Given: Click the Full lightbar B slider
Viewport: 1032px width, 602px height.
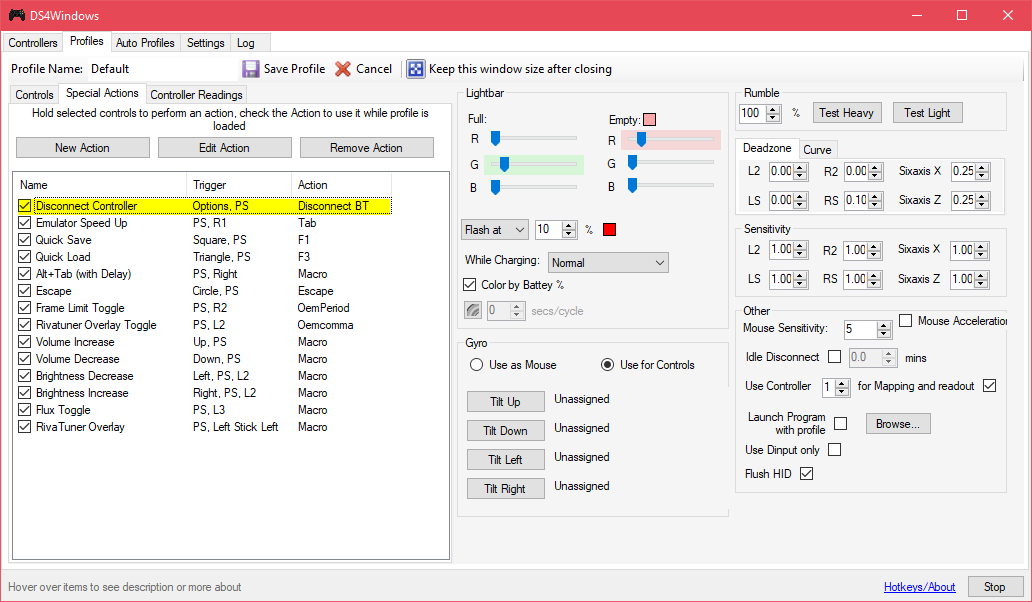Looking at the screenshot, I should pos(534,188).
